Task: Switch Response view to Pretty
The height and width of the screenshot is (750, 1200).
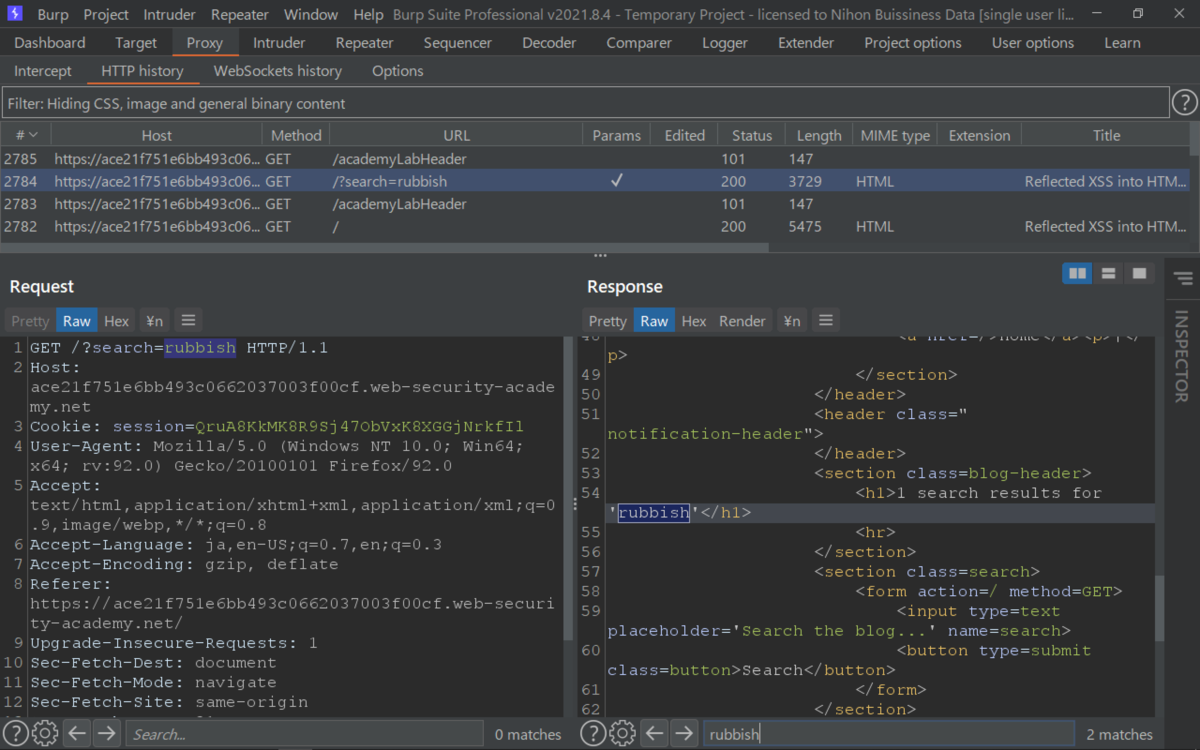Action: (608, 320)
